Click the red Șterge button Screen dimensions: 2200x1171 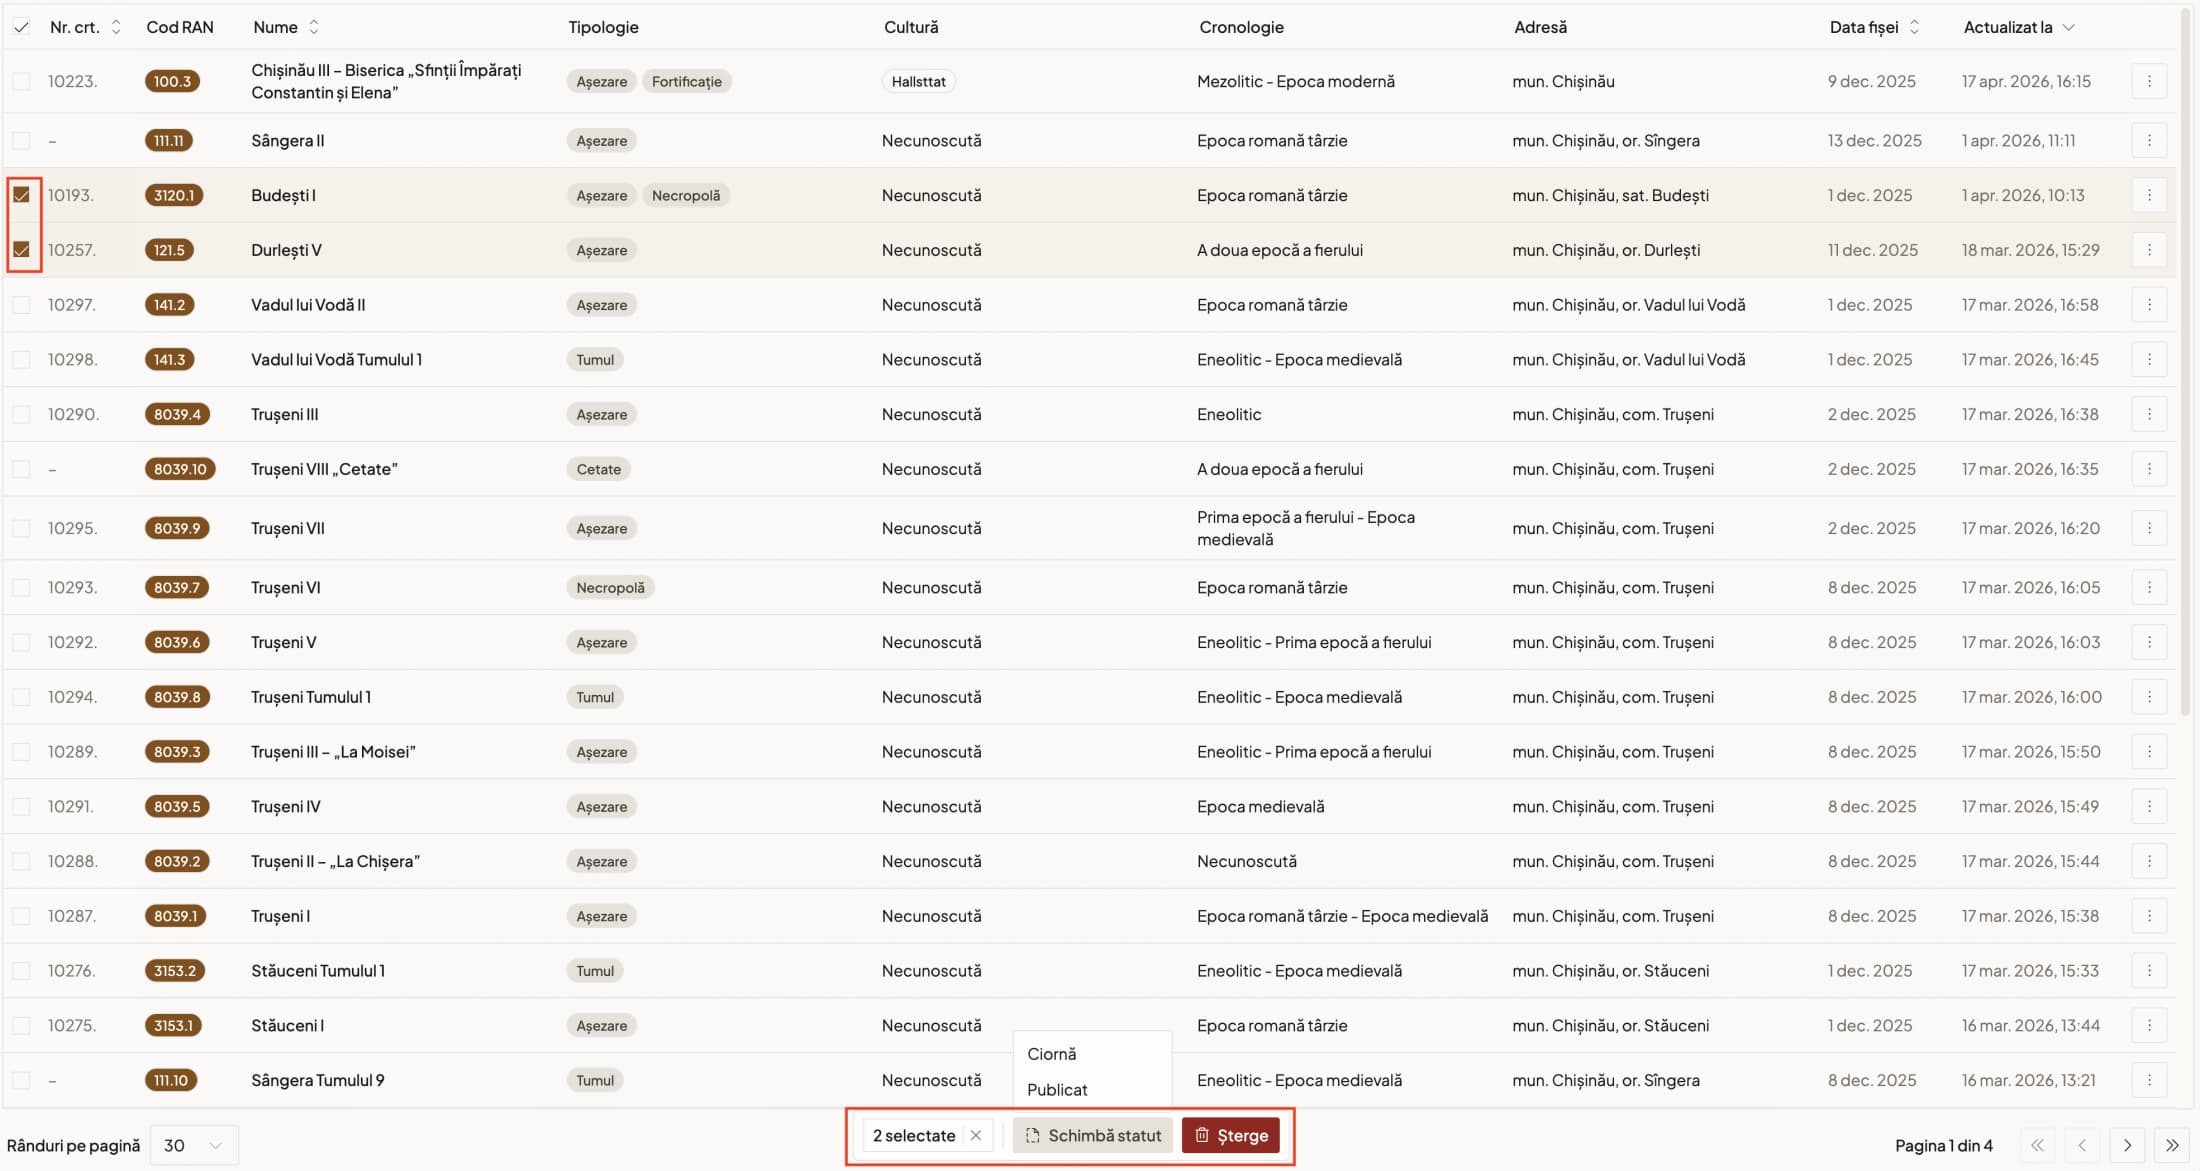click(1231, 1135)
